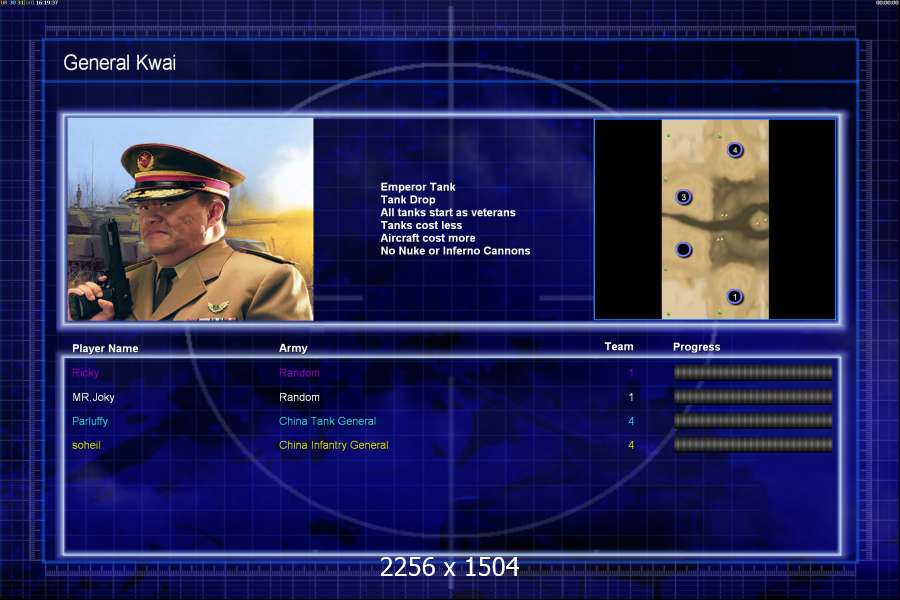Click the Emperor Tank ability line

point(418,187)
